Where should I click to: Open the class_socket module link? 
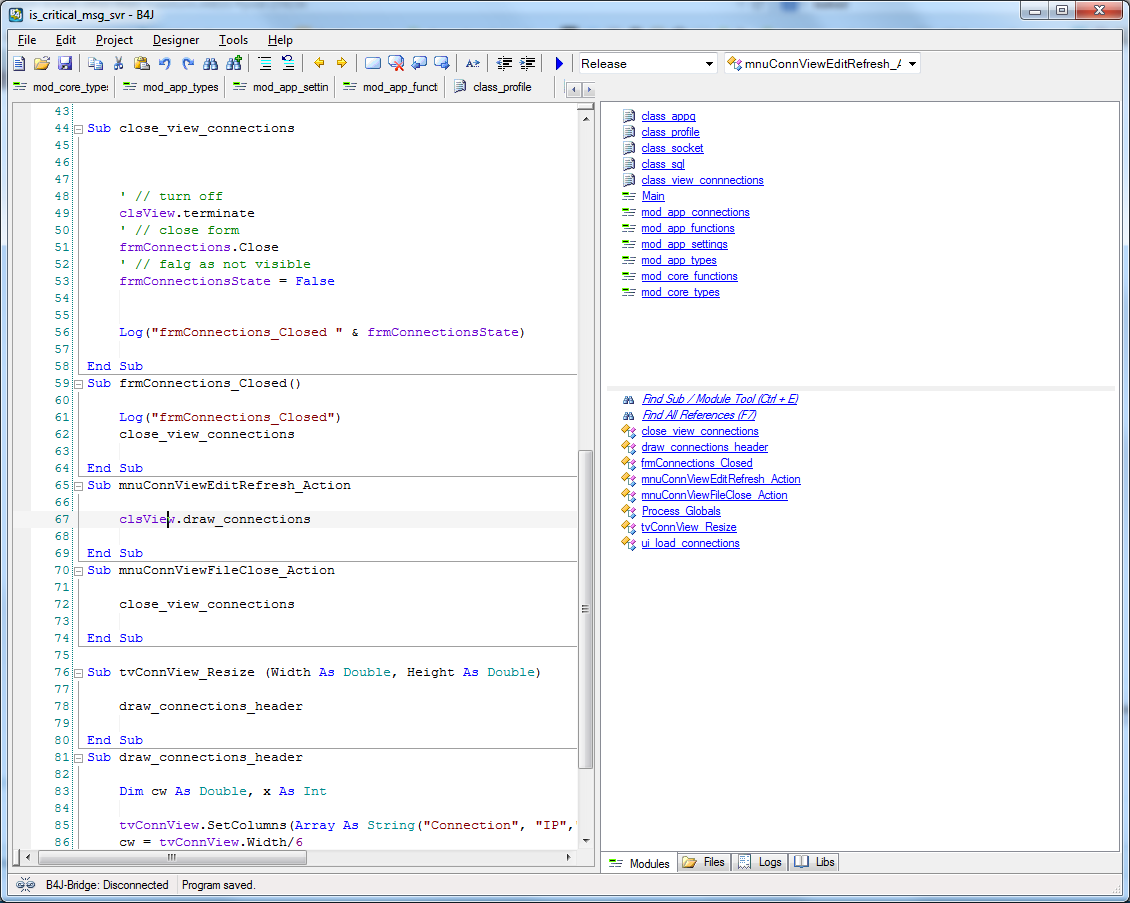672,148
